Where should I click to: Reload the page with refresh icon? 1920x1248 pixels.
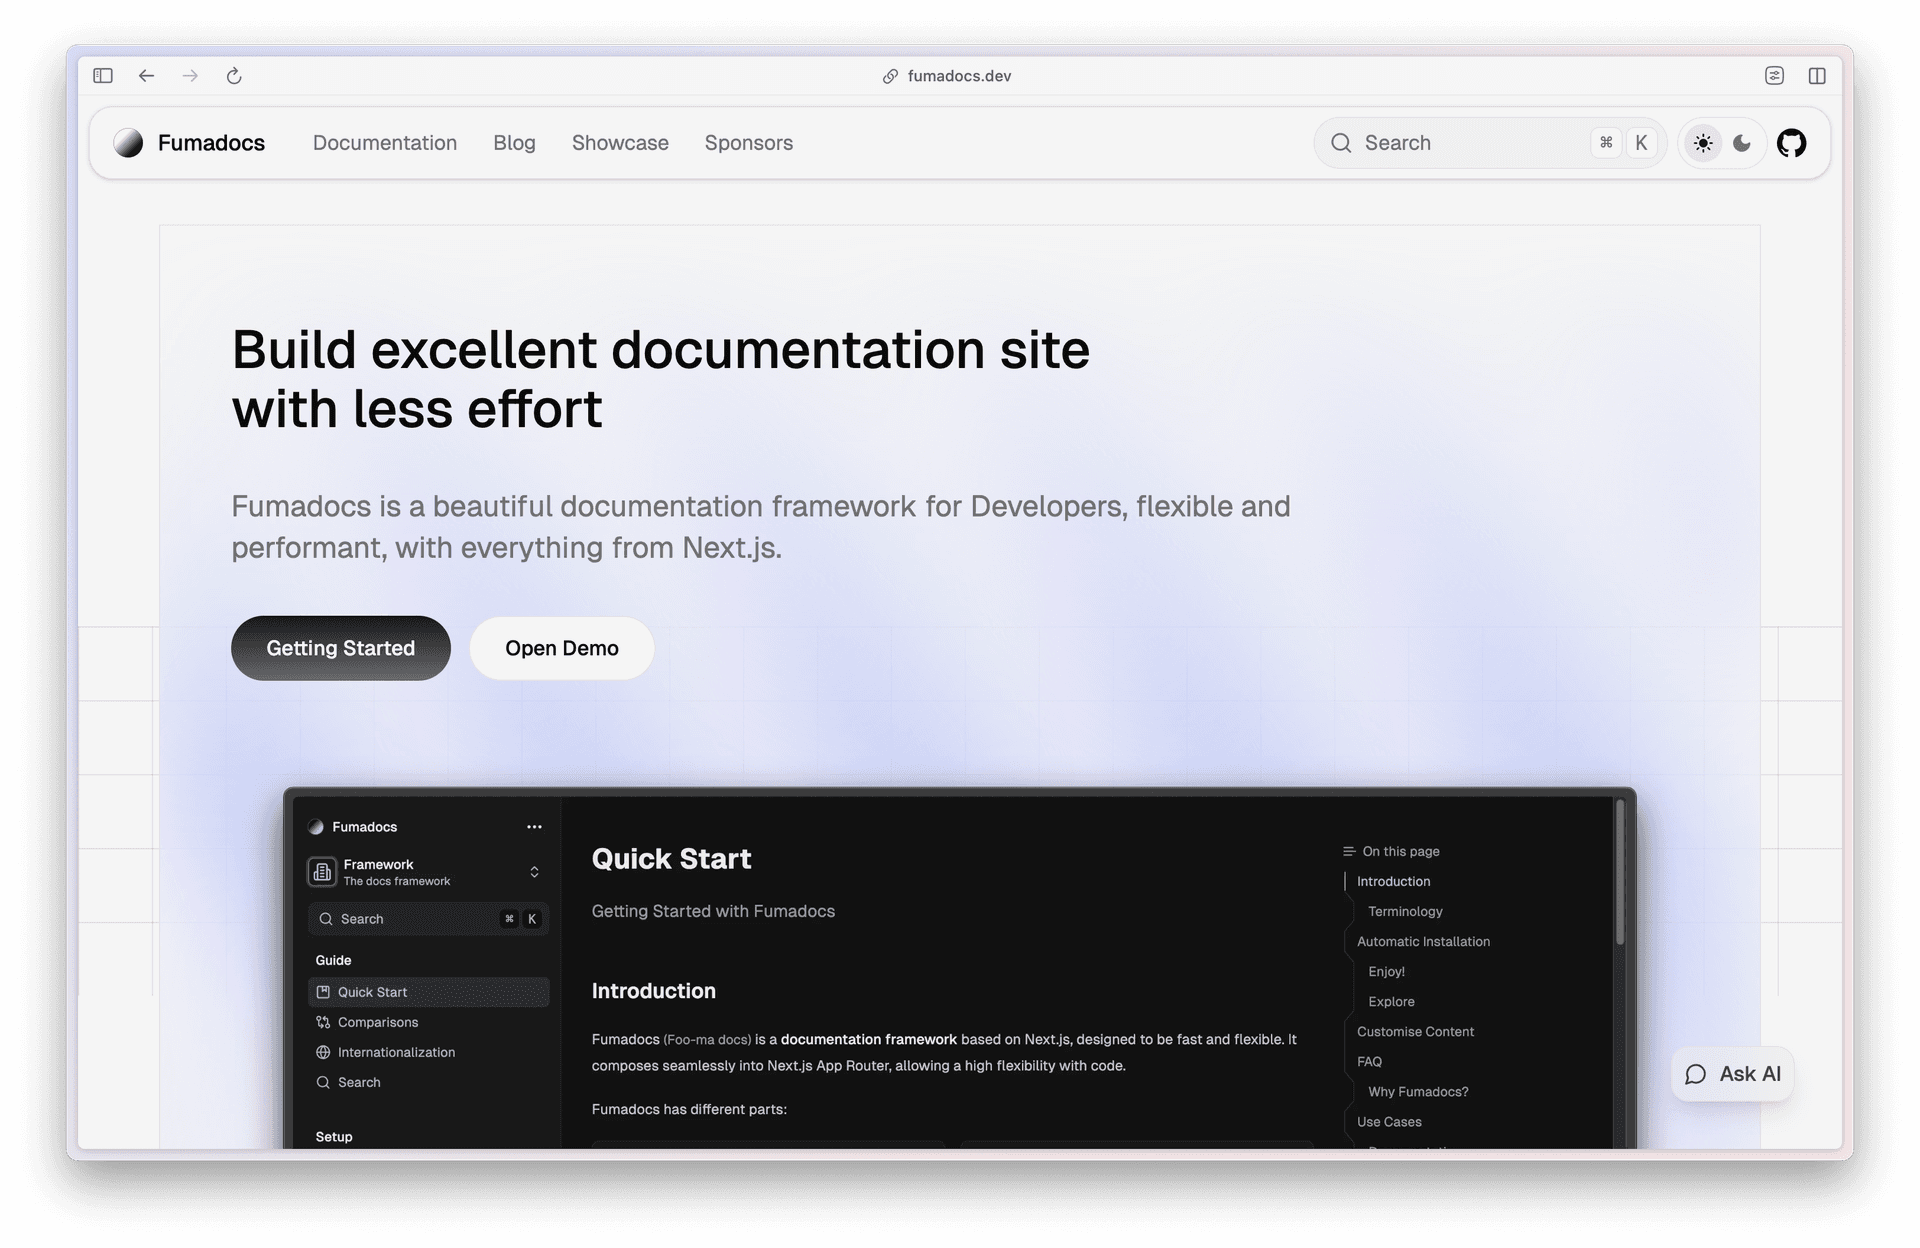point(234,76)
